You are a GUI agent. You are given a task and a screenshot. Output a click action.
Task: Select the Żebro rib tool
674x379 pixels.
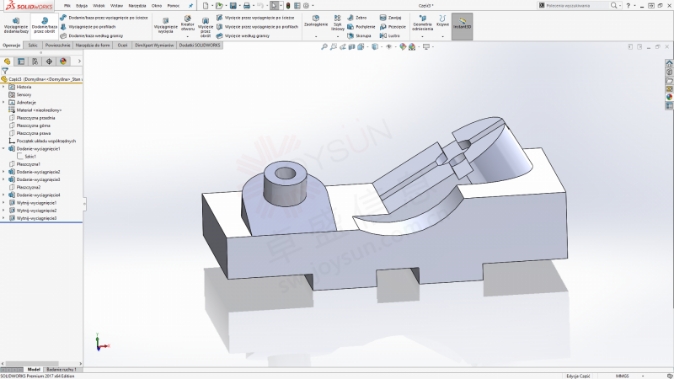coord(357,18)
